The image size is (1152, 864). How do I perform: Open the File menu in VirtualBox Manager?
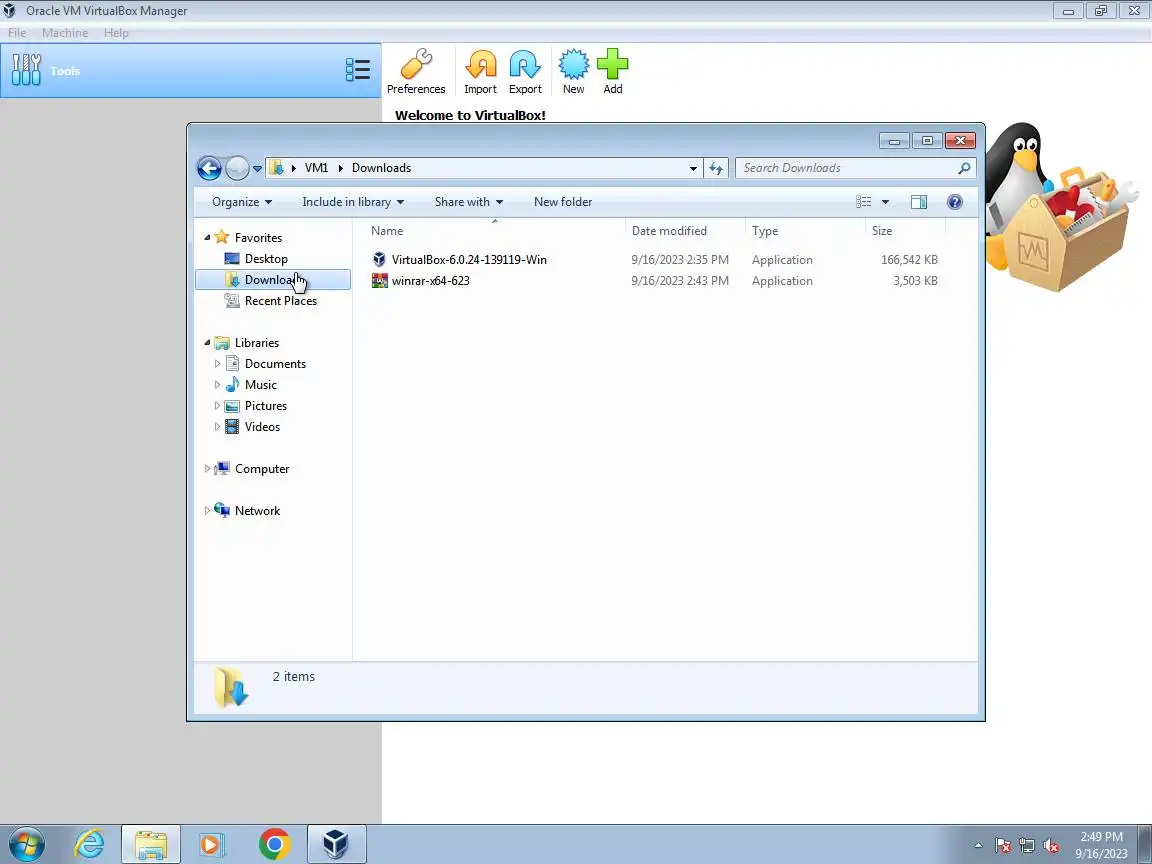tap(17, 33)
